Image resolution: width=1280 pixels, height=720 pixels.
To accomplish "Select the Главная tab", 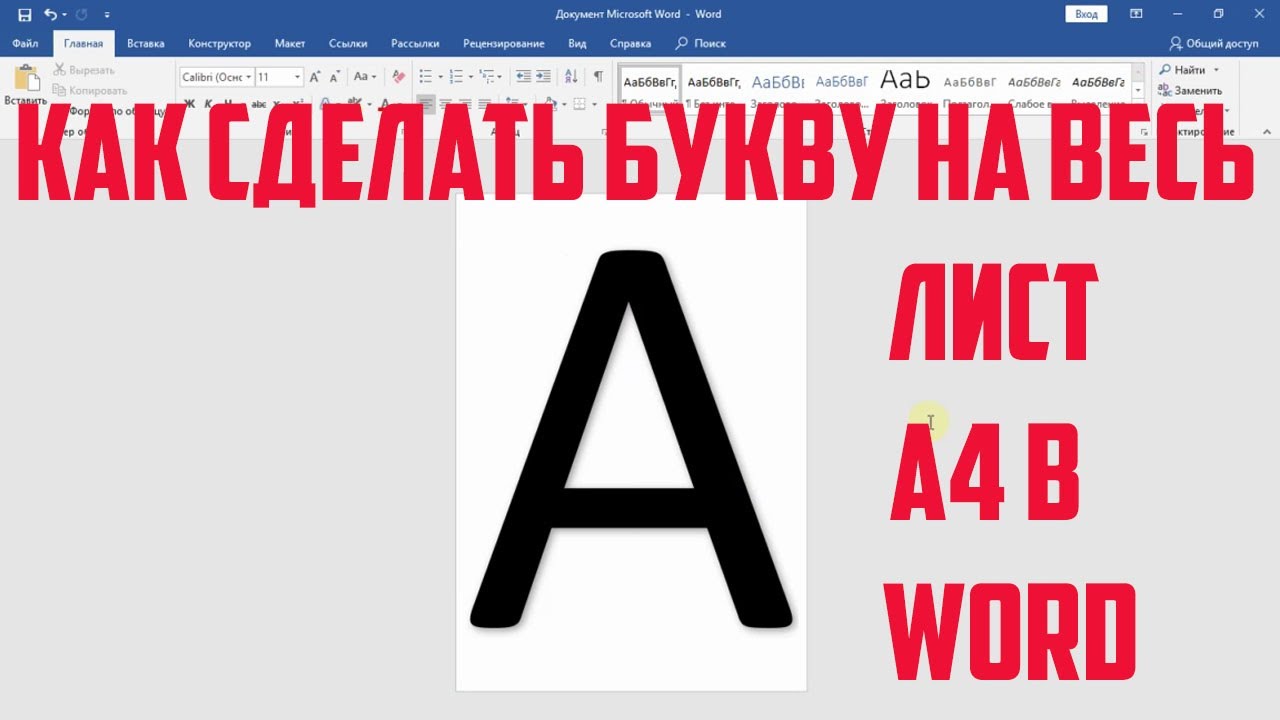I will click(x=84, y=43).
